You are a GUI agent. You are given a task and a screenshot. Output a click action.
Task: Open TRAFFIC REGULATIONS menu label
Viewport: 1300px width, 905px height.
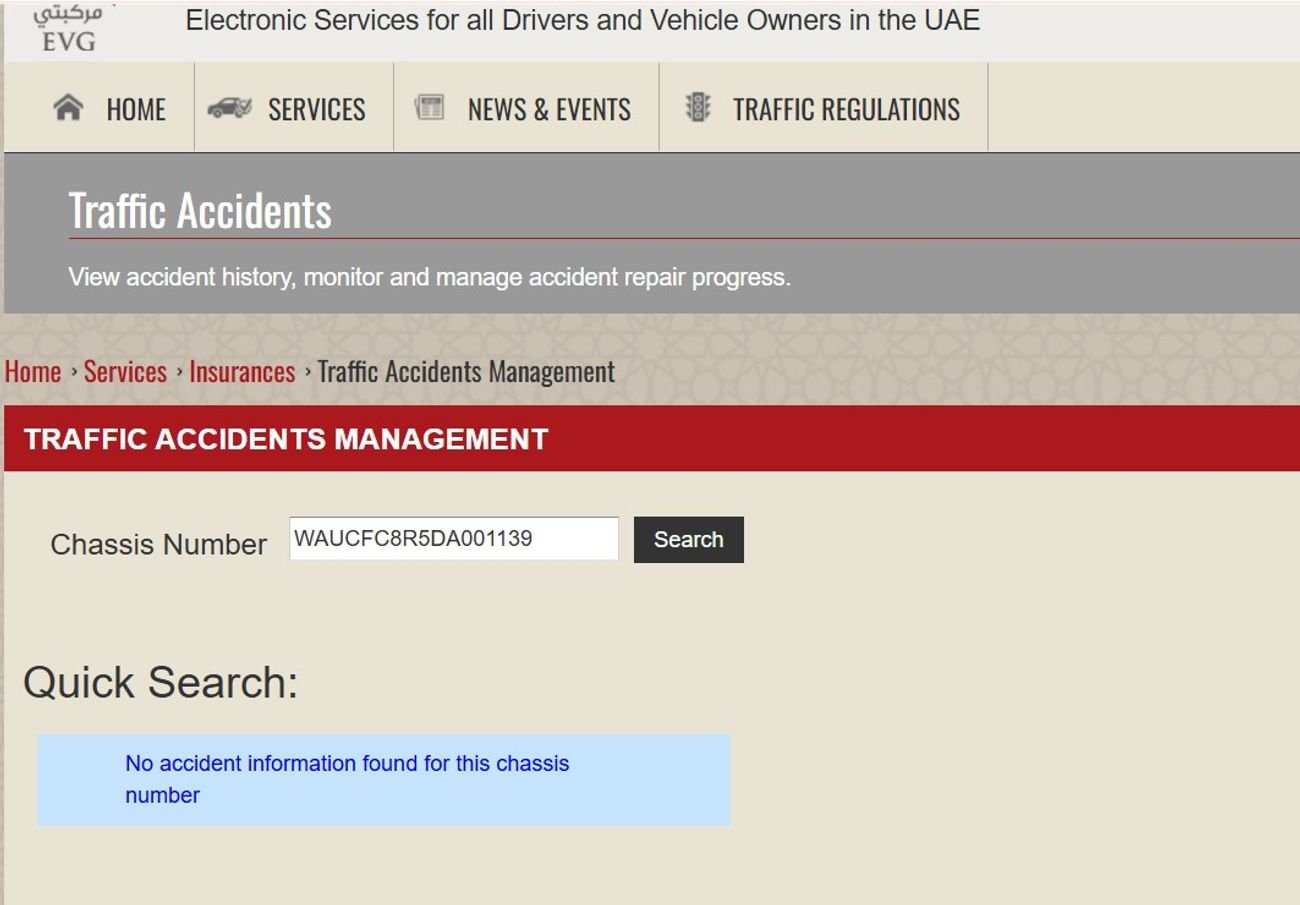coord(846,109)
